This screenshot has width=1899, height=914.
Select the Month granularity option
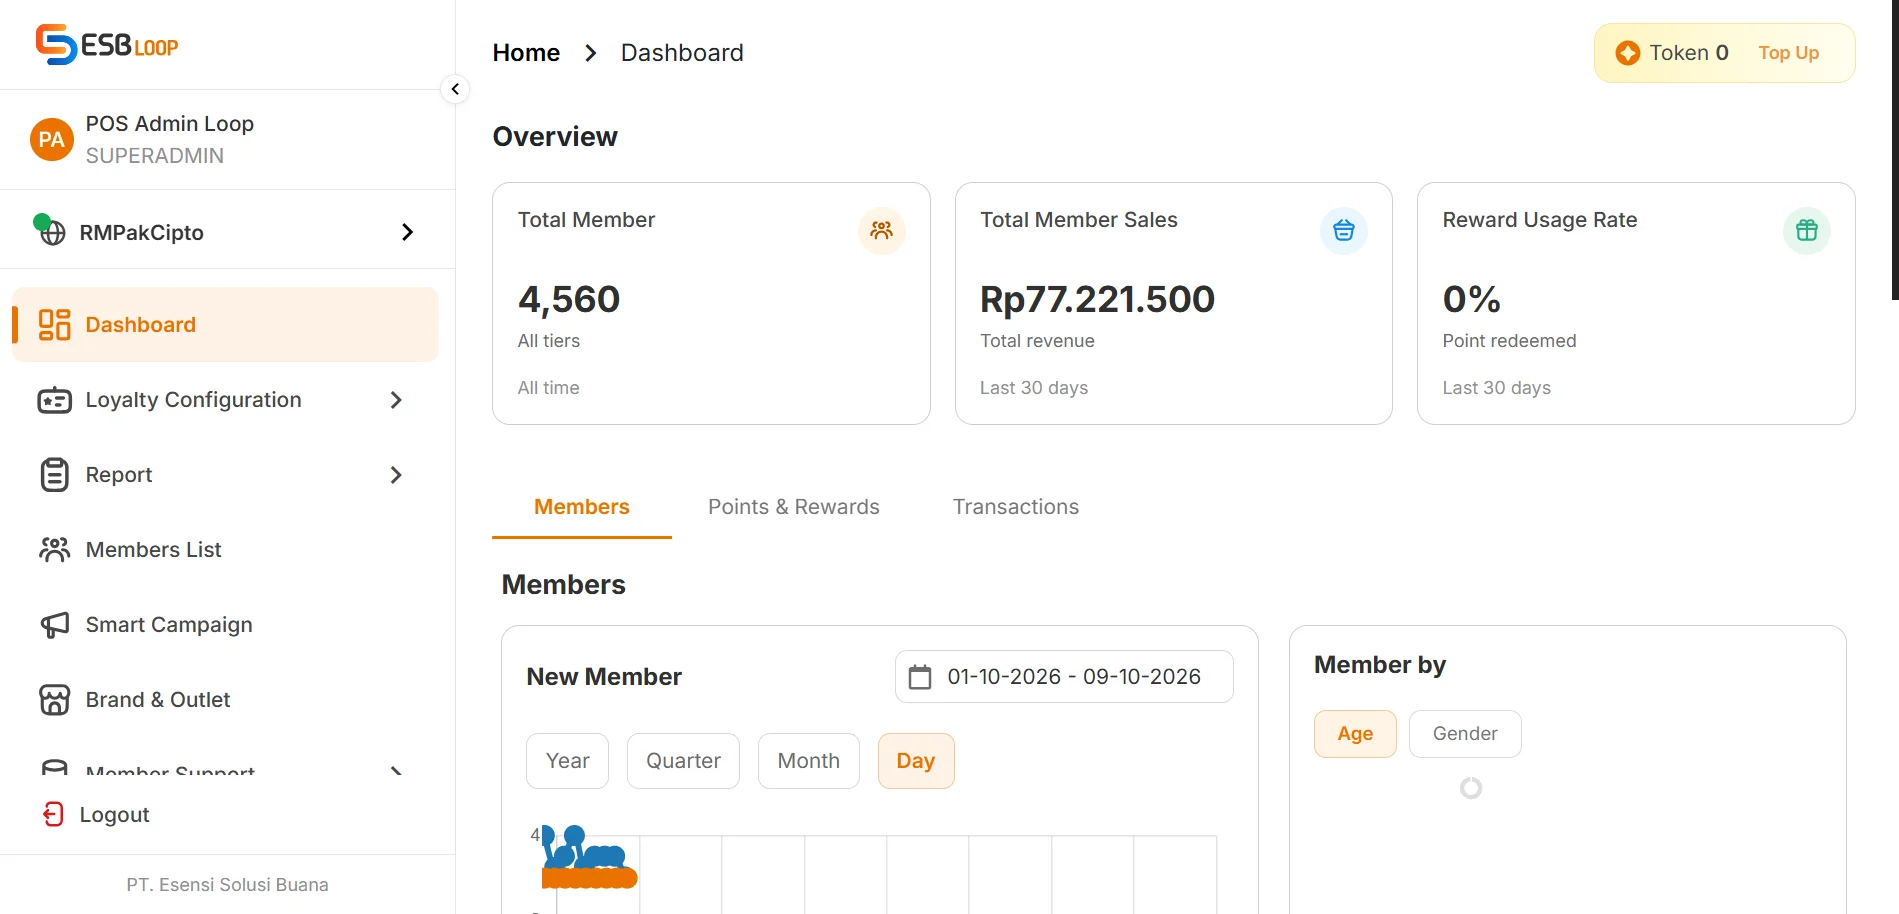[808, 761]
